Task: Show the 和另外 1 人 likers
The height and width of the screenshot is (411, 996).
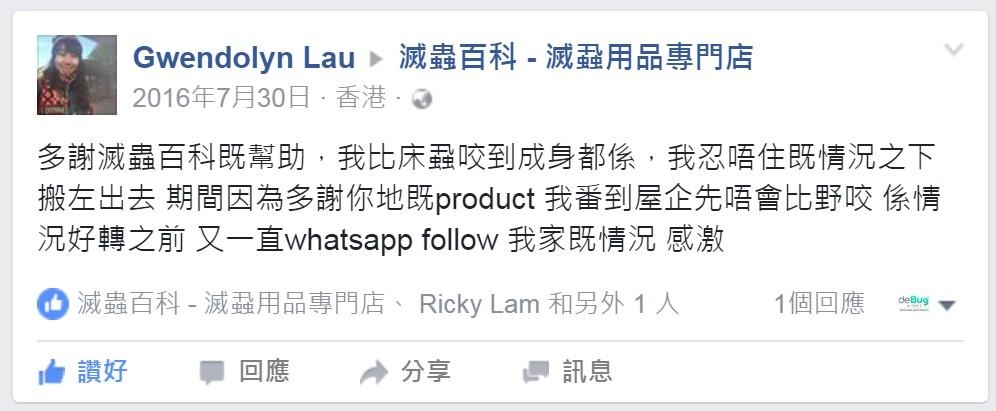Action: pos(613,304)
